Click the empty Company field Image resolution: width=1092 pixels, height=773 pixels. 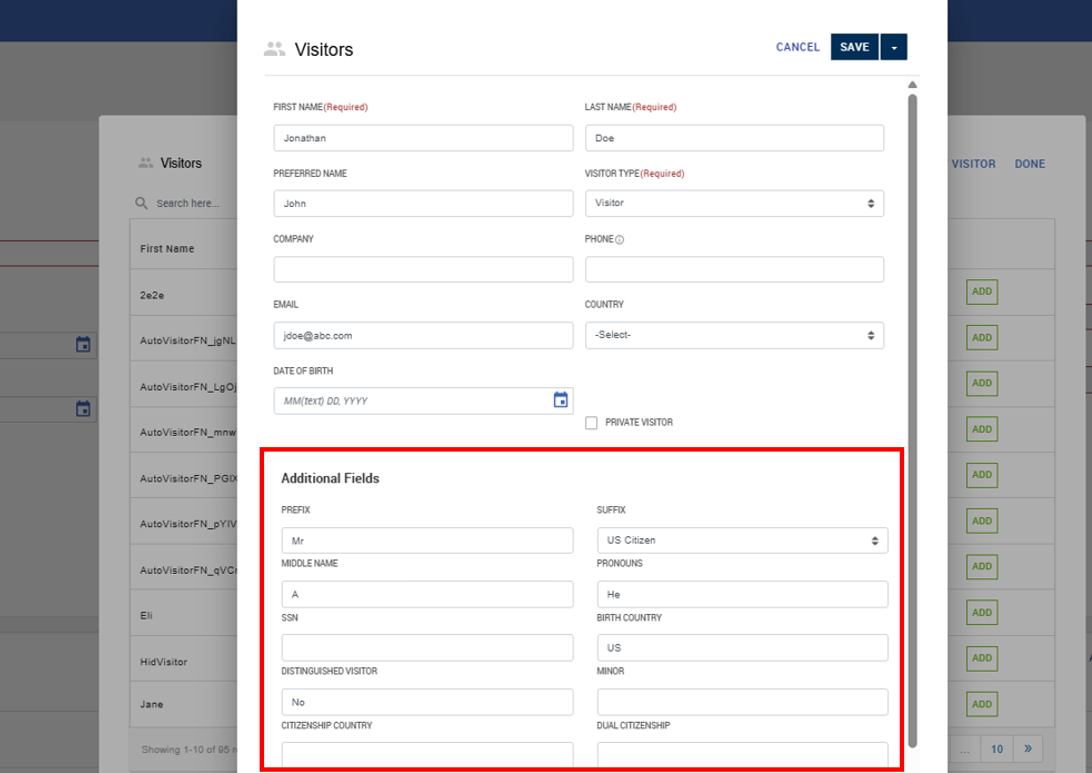[423, 270]
